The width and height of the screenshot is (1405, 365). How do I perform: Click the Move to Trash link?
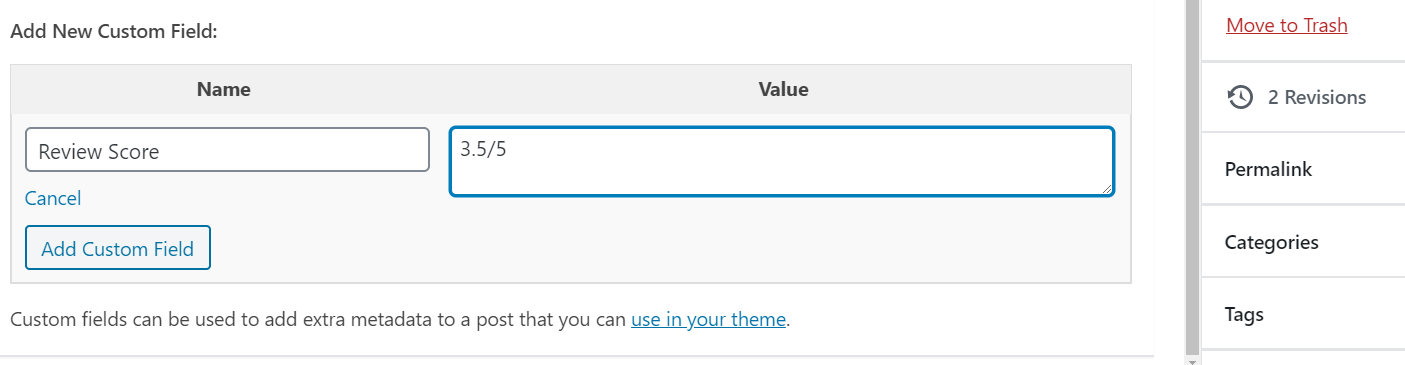pyautogui.click(x=1287, y=25)
